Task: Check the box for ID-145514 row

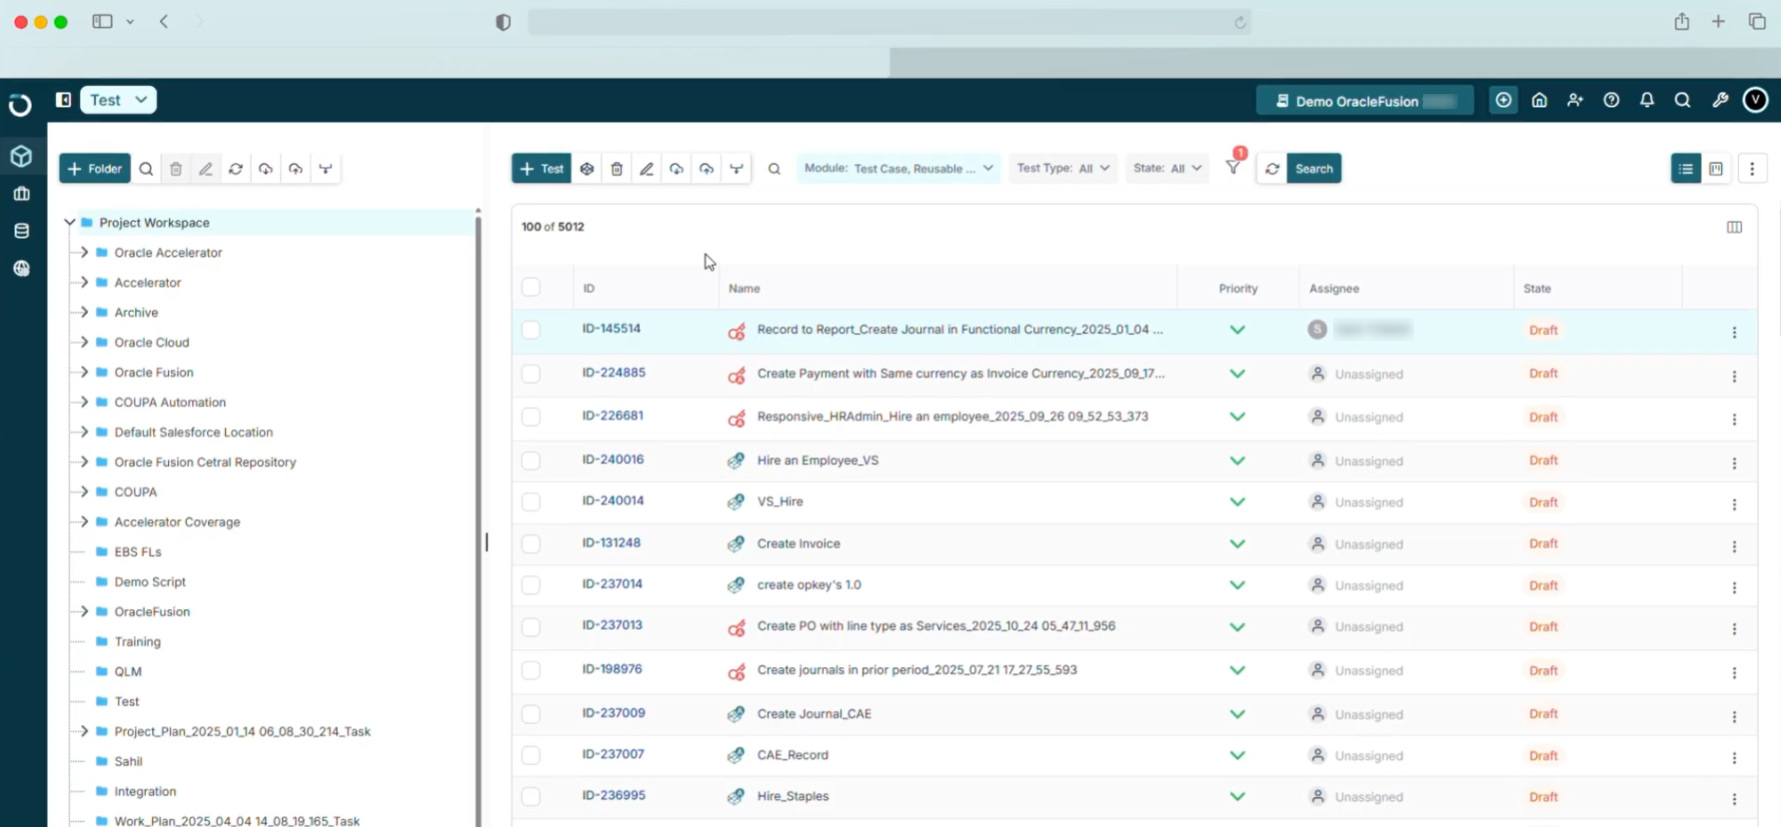Action: (x=531, y=330)
